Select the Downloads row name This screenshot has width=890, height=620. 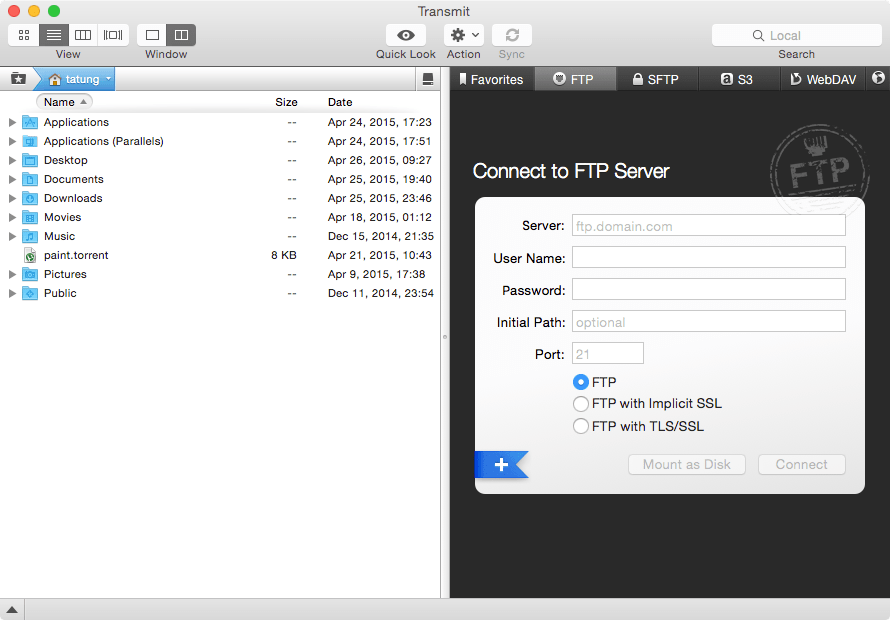(x=73, y=198)
